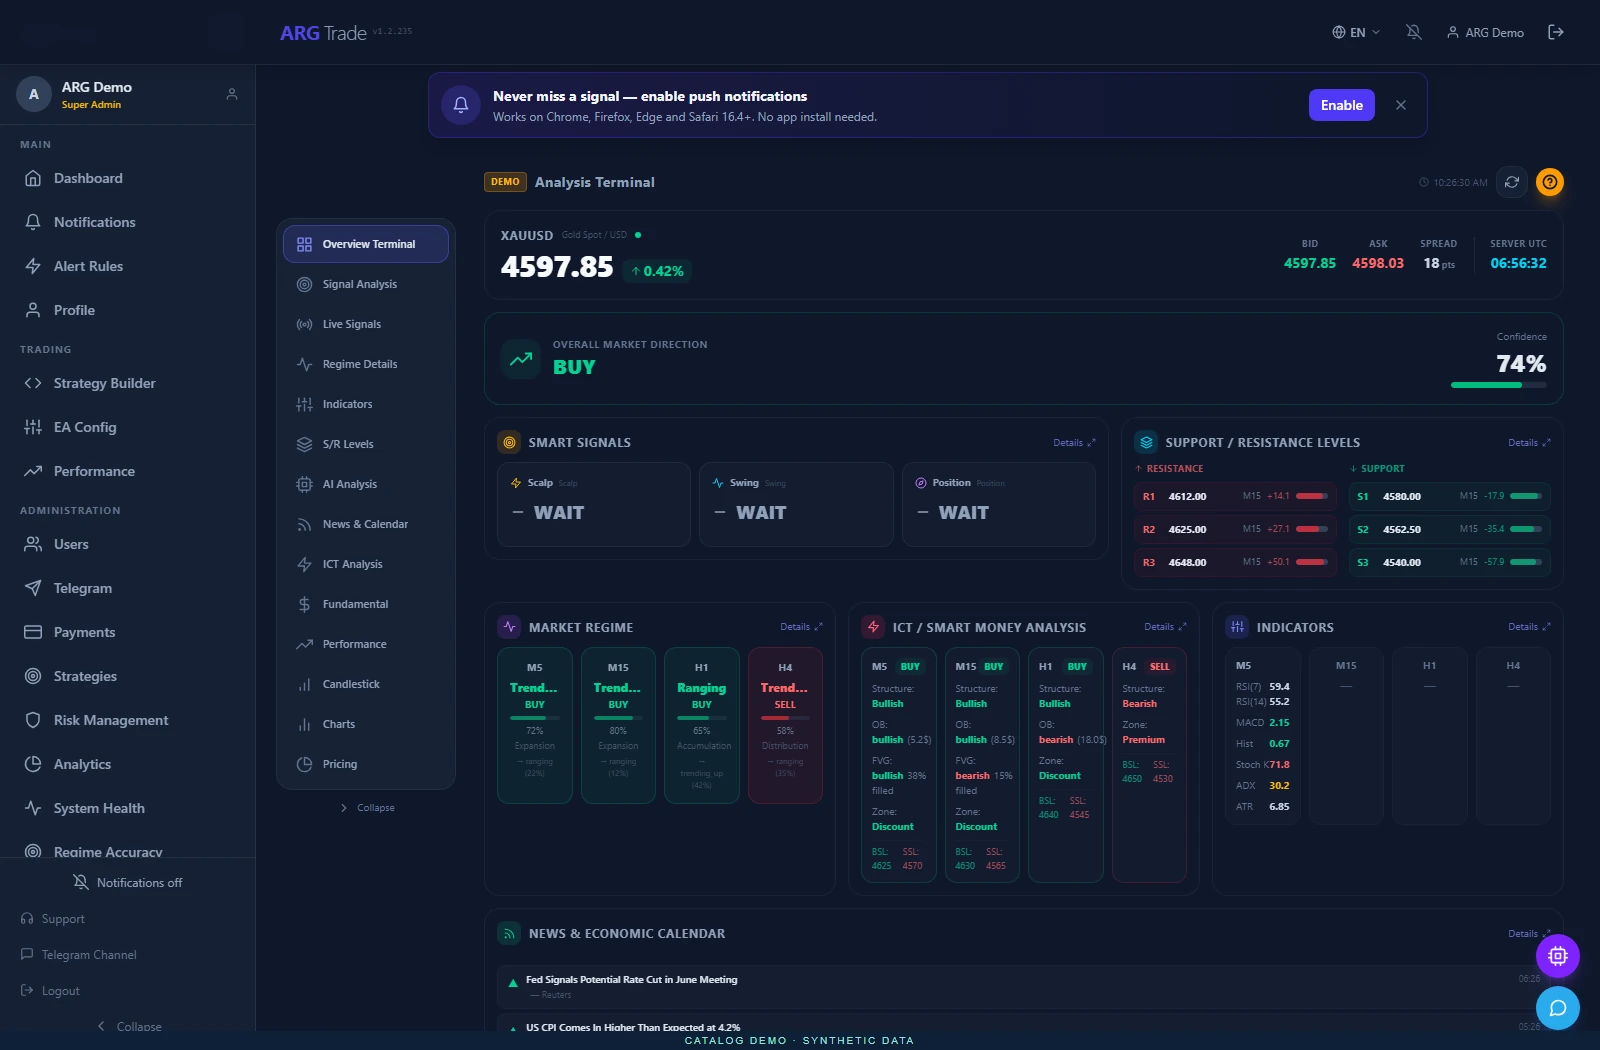Click Logout in sidebar footer
This screenshot has height=1050, width=1600.
(50, 991)
